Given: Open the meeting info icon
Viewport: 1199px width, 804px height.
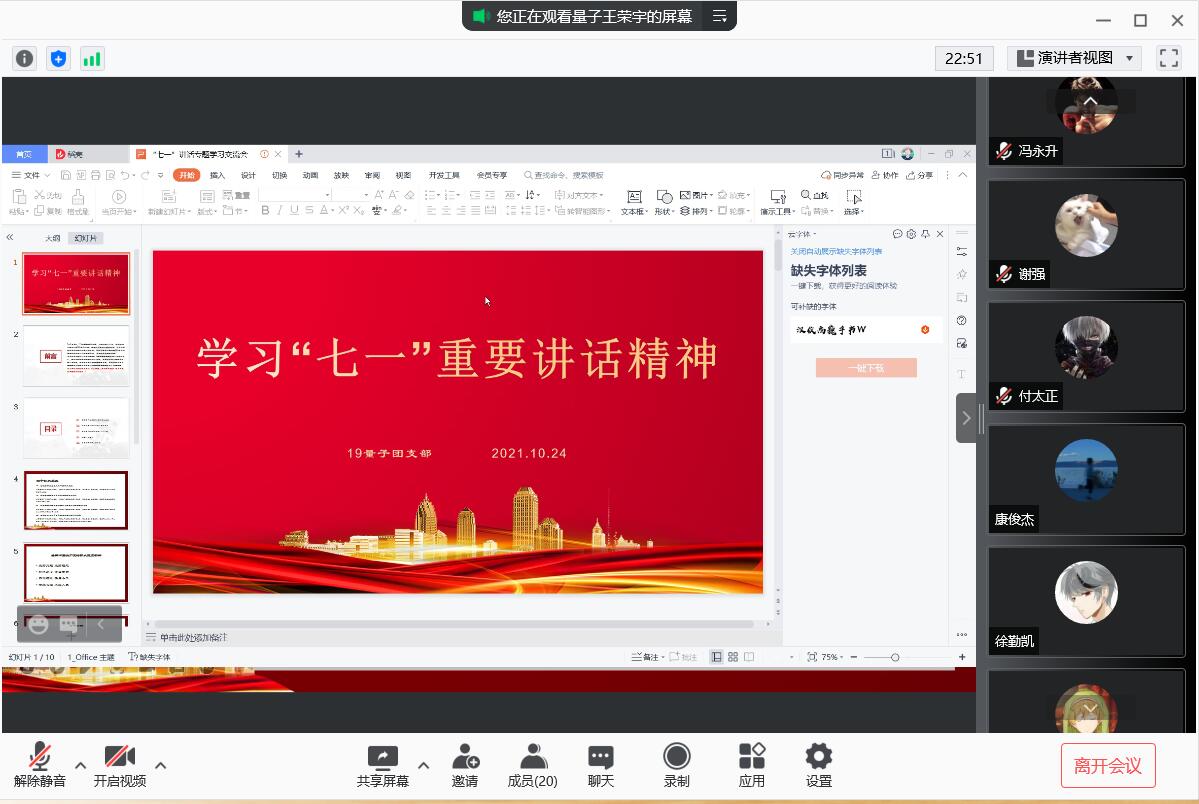Looking at the screenshot, I should [25, 58].
